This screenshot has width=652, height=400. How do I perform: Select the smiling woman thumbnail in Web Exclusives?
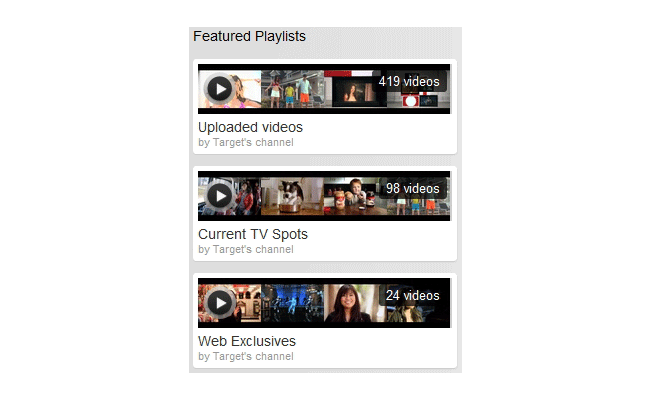pyautogui.click(x=355, y=303)
